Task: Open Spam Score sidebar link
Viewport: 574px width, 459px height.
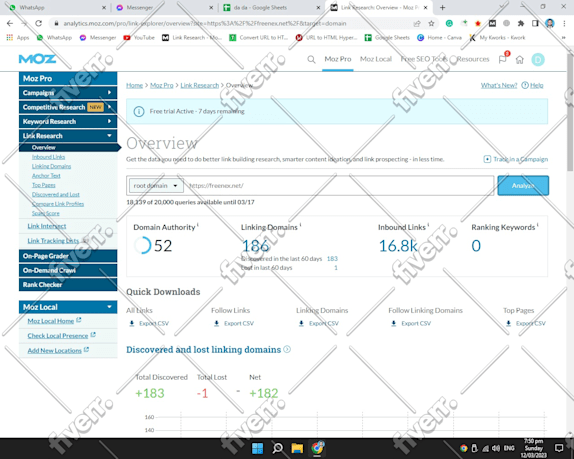Action: pos(45,213)
